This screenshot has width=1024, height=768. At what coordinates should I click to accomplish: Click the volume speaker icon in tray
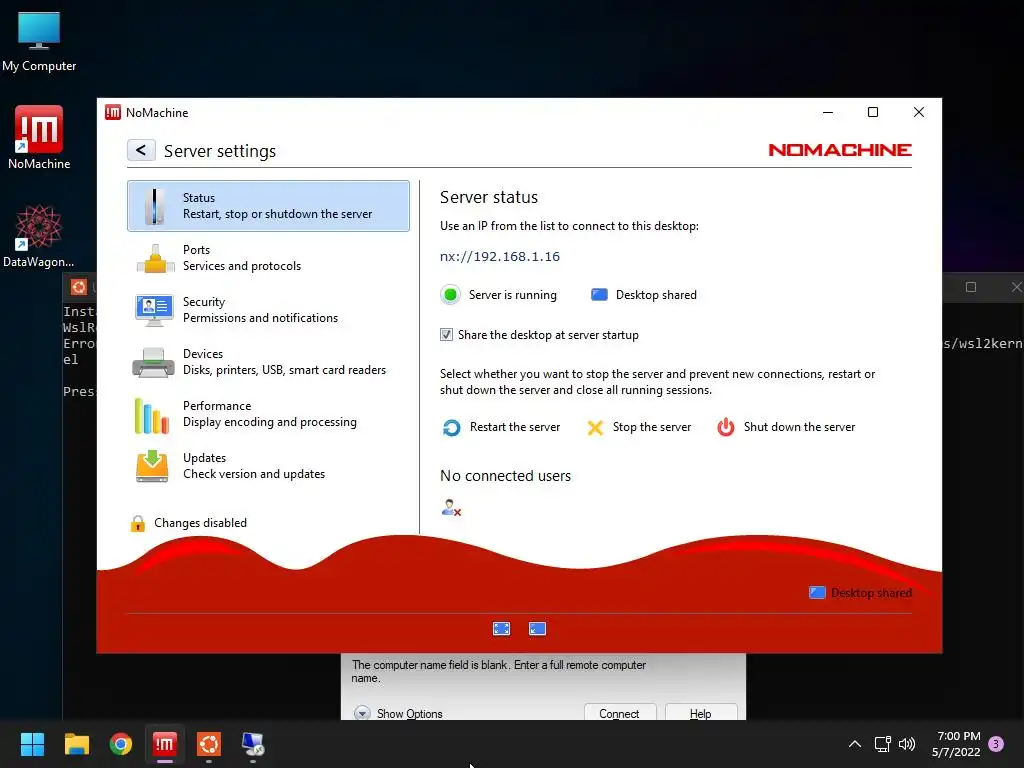[907, 744]
